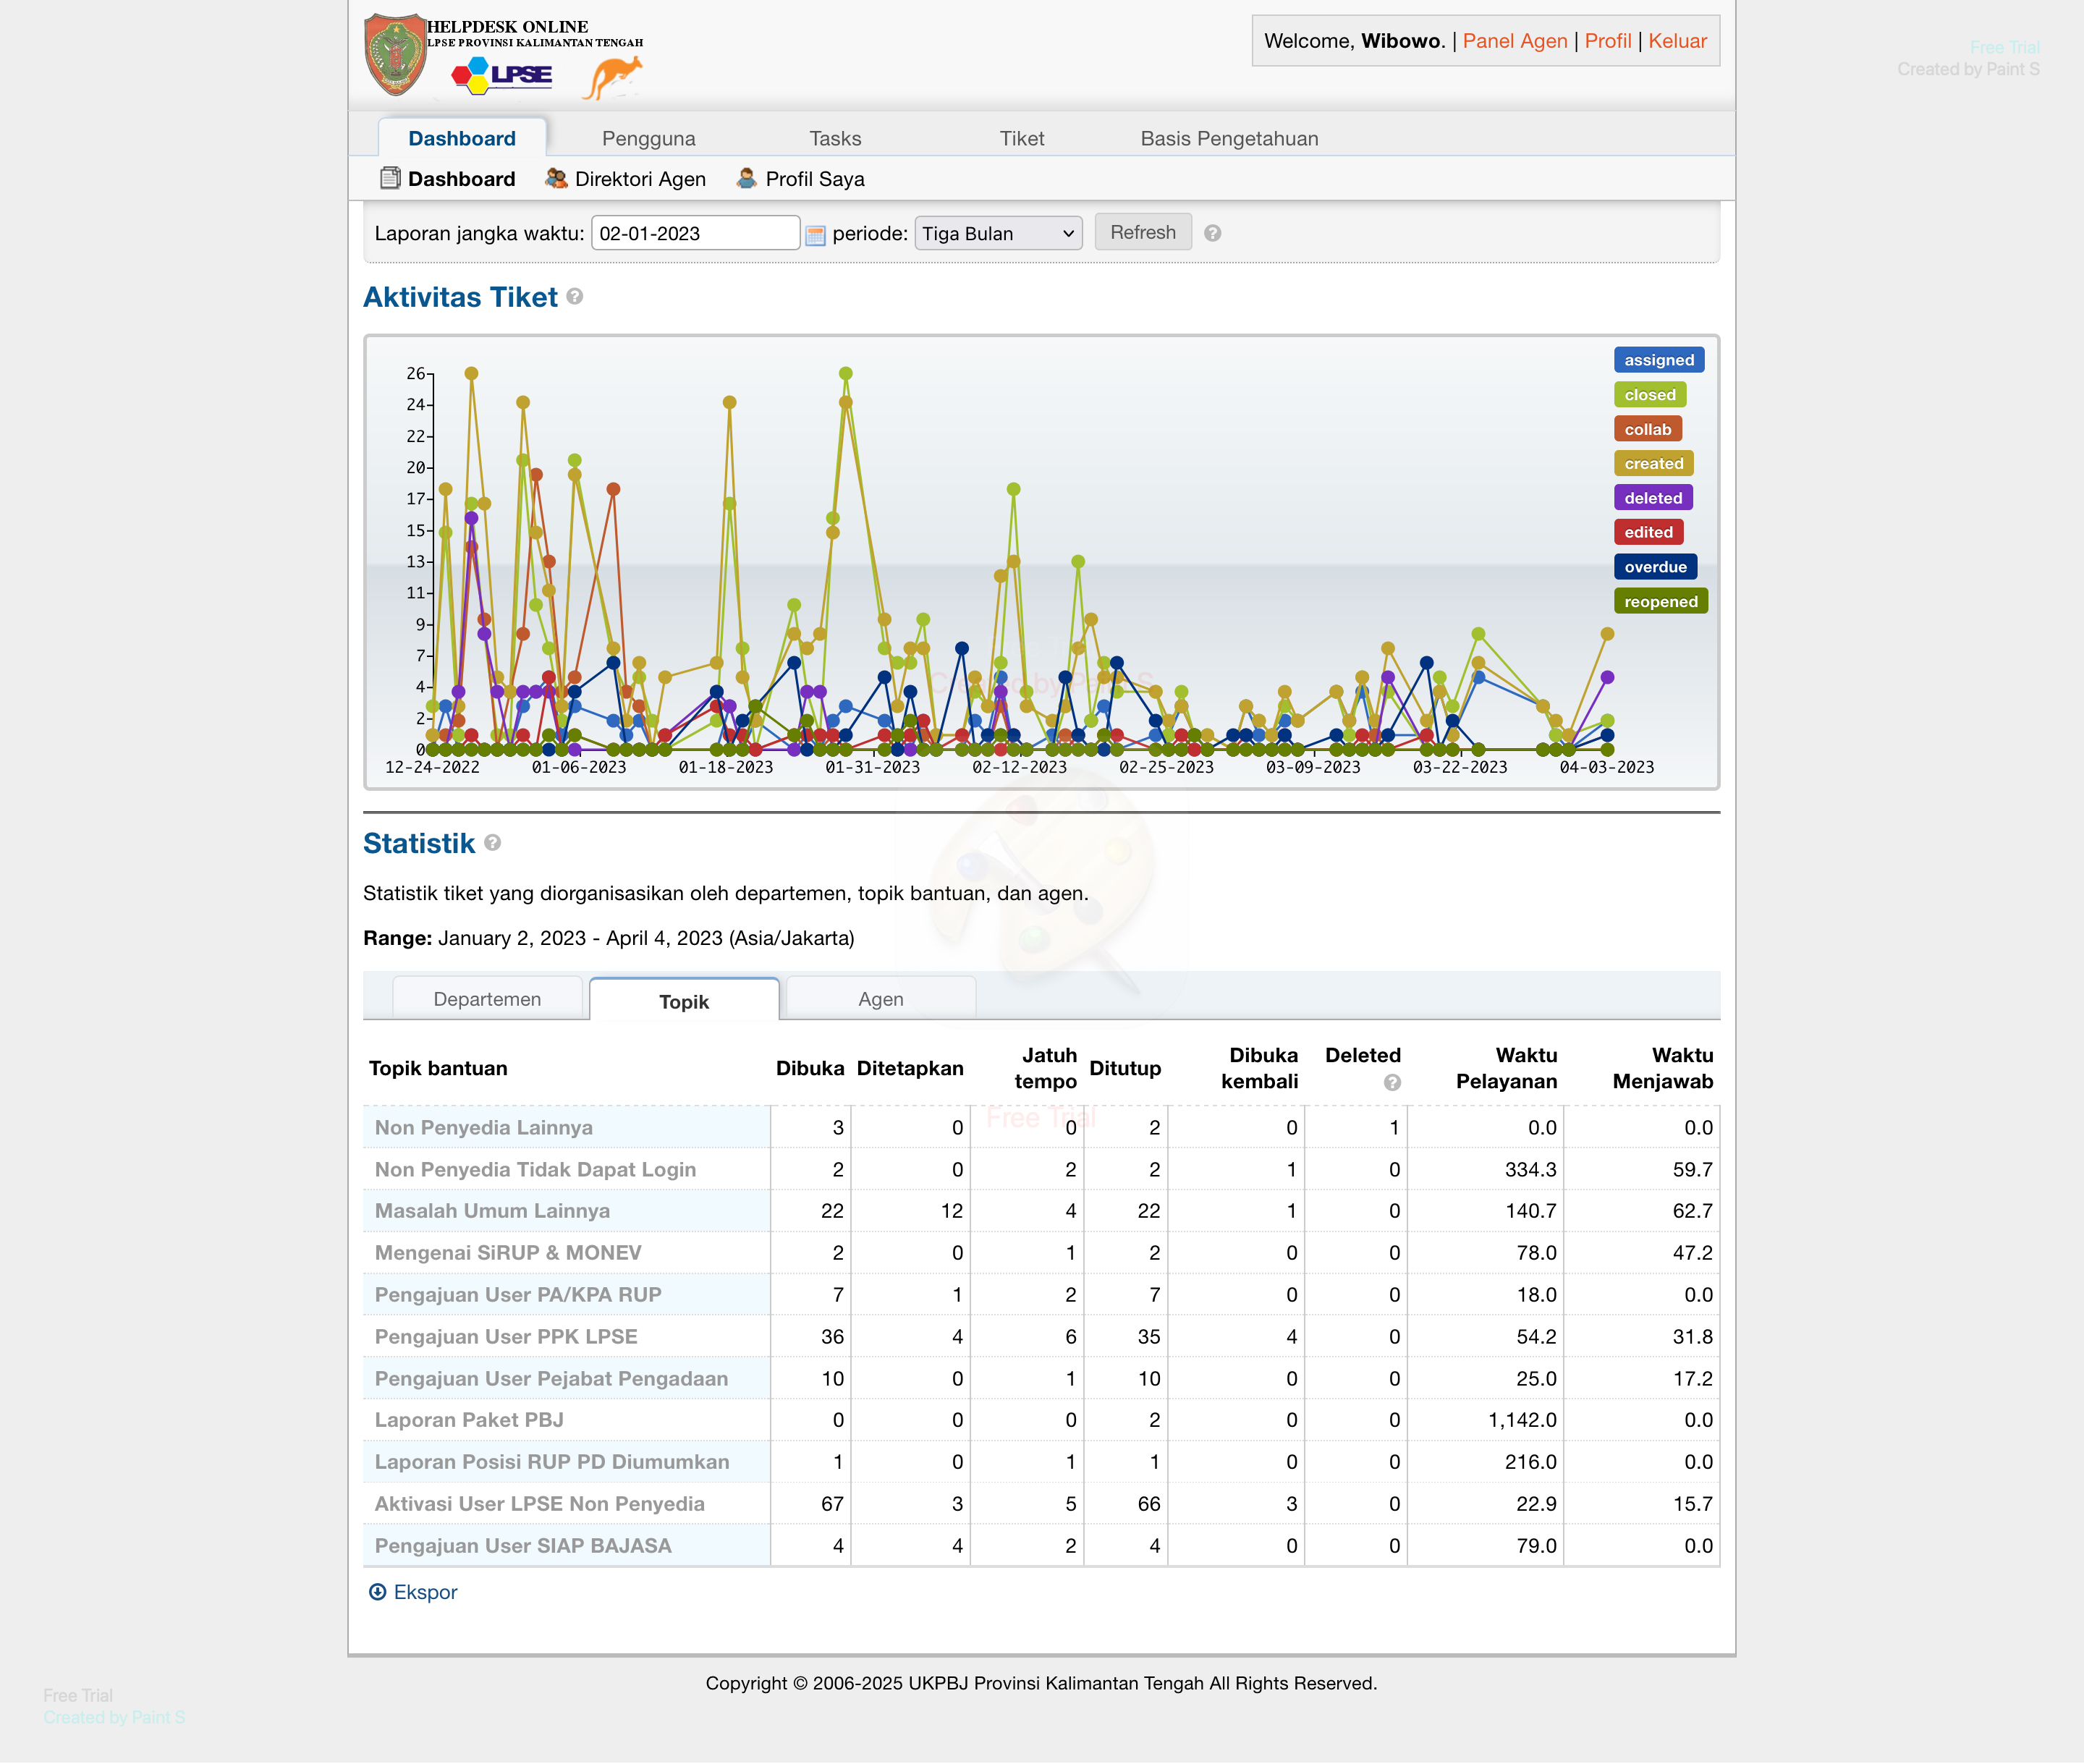The image size is (2084, 1764).
Task: Click the Ditetapkan column header
Action: 910,1068
